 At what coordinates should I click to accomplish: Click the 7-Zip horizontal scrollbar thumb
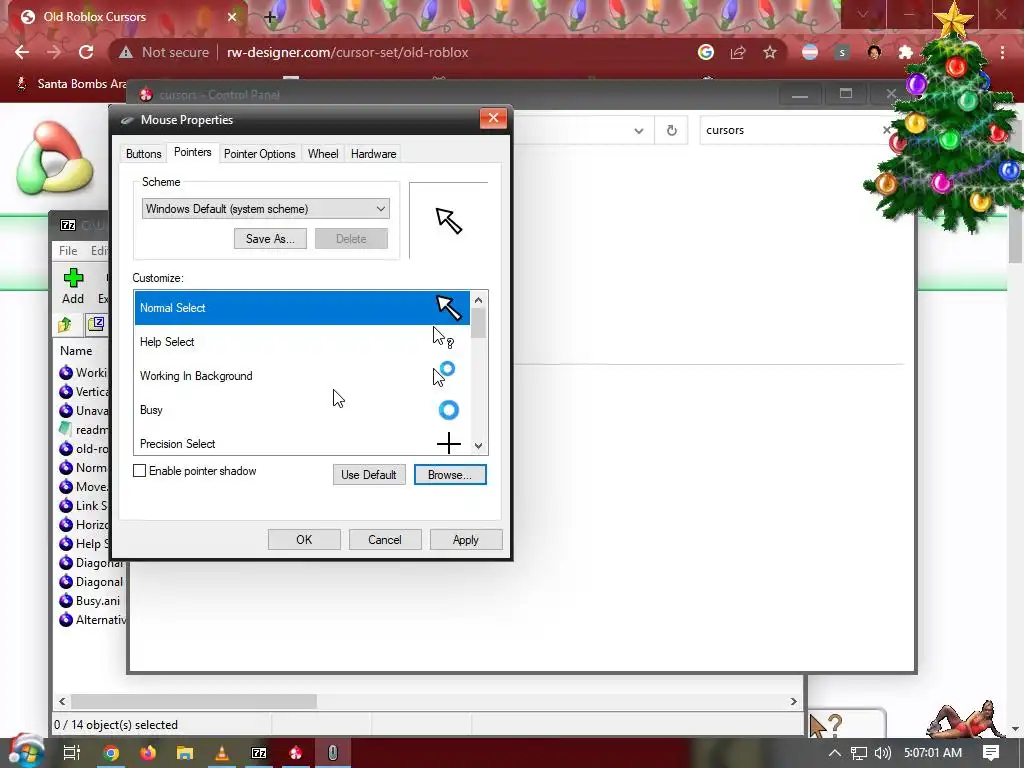(x=194, y=701)
